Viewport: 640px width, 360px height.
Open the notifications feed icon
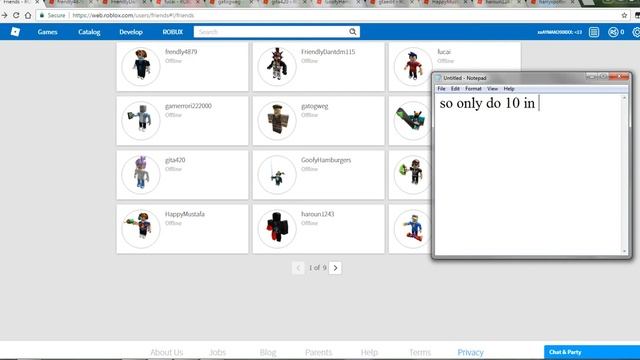coord(594,32)
